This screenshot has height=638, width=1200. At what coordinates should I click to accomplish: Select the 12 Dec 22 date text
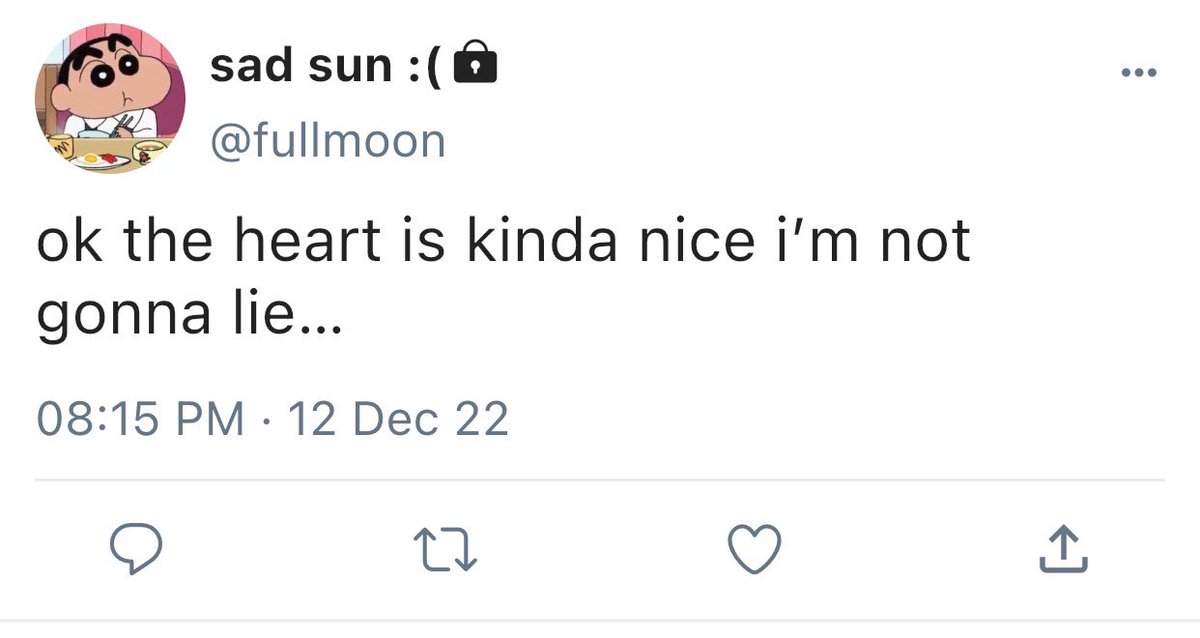(397, 419)
